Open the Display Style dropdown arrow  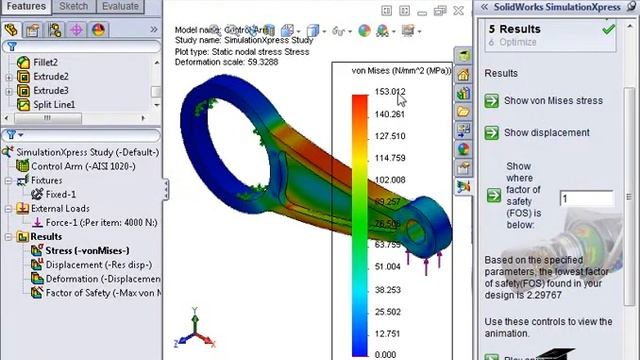pyautogui.click(x=324, y=31)
